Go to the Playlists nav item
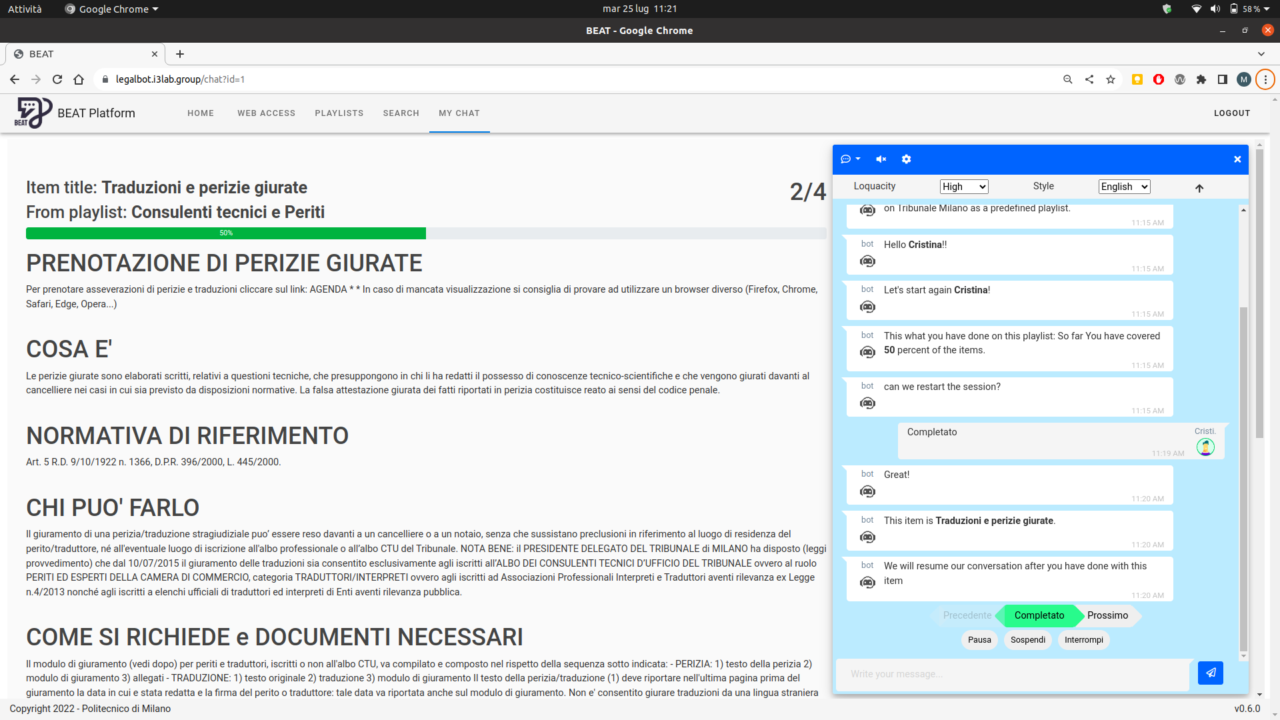The height and width of the screenshot is (720, 1280). point(339,113)
